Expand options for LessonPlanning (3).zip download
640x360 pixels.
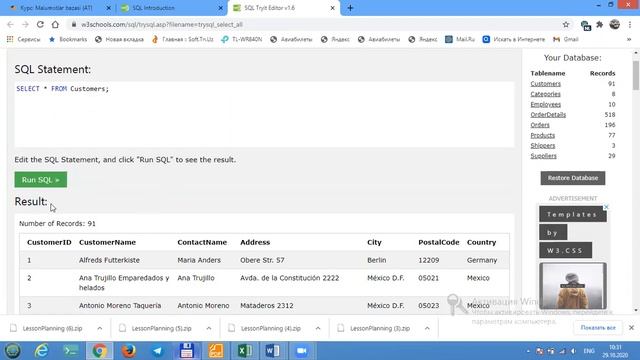[427, 328]
